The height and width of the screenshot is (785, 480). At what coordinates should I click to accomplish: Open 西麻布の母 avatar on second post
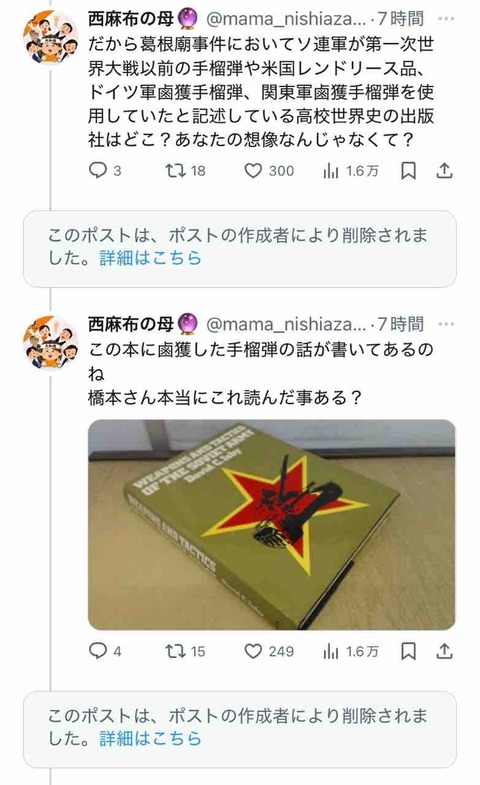coord(51,342)
